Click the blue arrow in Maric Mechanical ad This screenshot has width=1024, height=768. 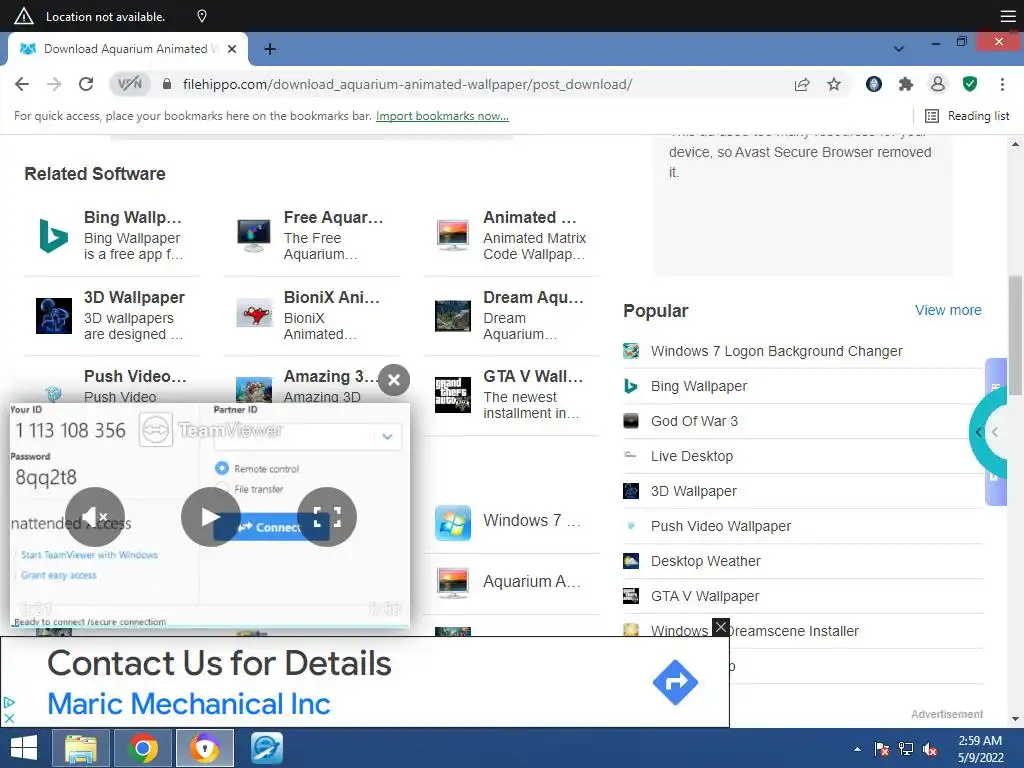pyautogui.click(x=675, y=682)
